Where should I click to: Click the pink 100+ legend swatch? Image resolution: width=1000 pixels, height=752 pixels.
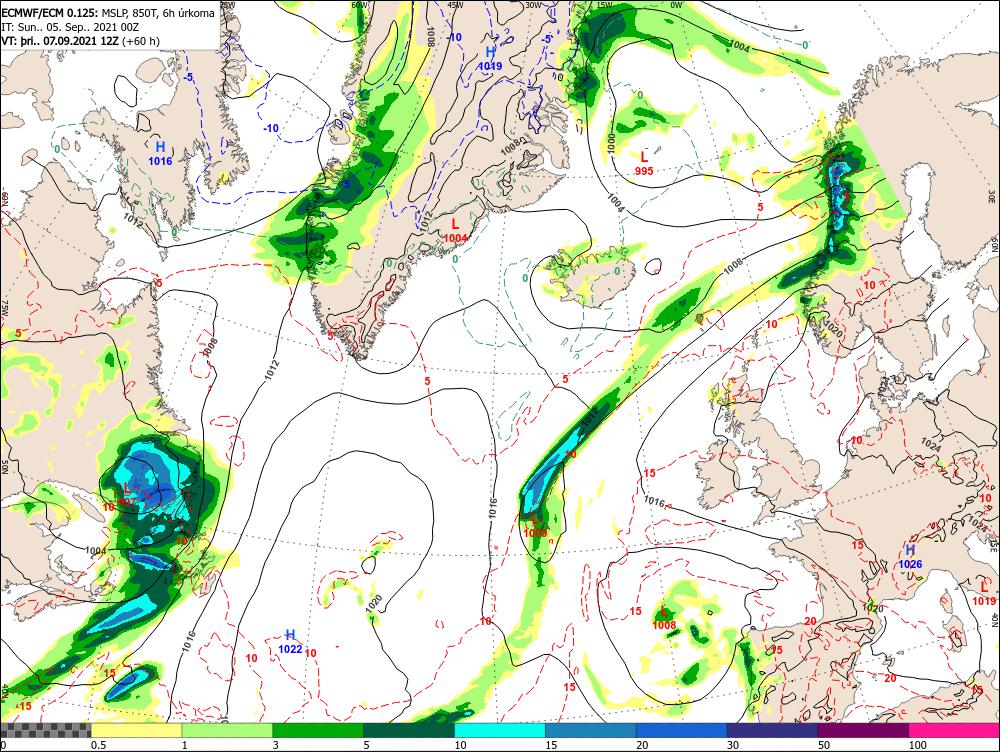click(x=954, y=730)
